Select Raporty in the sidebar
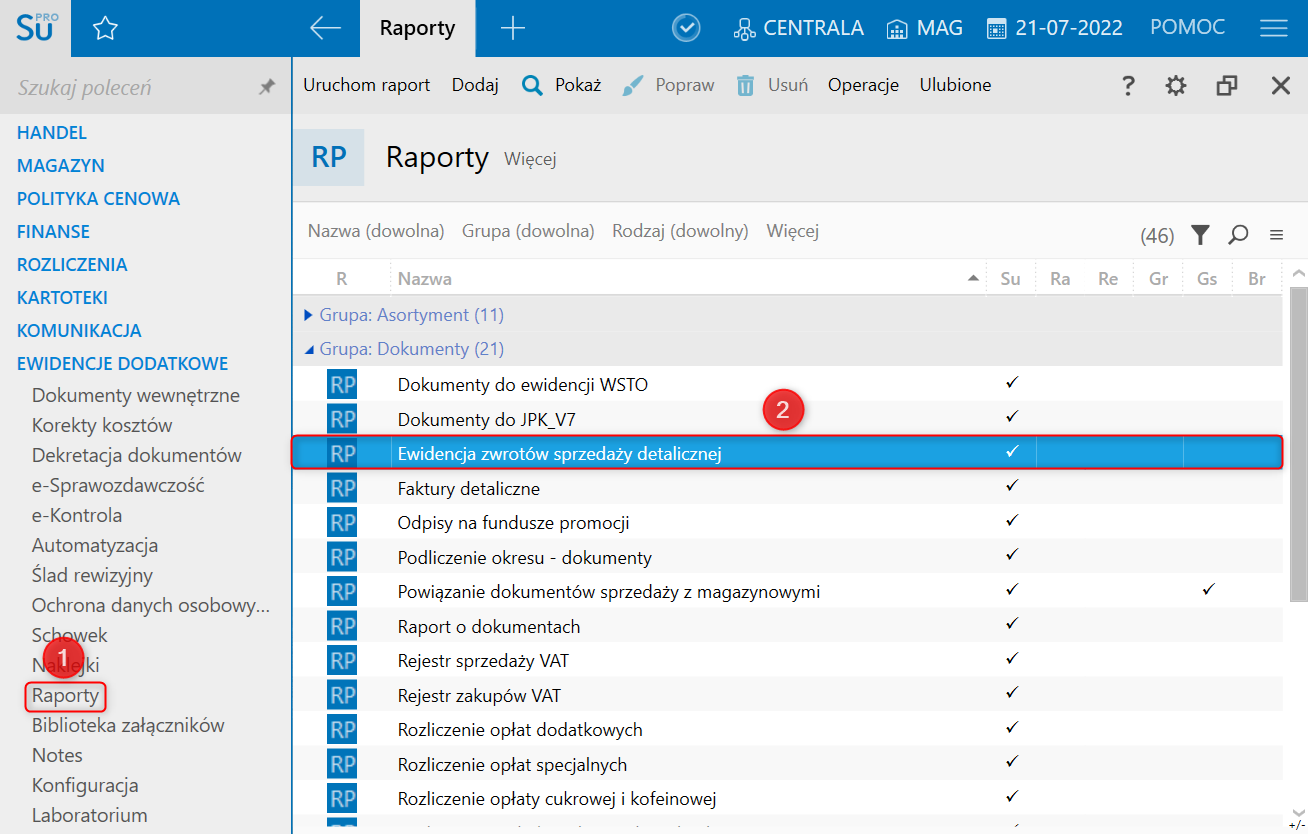The height and width of the screenshot is (834, 1308). [65, 695]
